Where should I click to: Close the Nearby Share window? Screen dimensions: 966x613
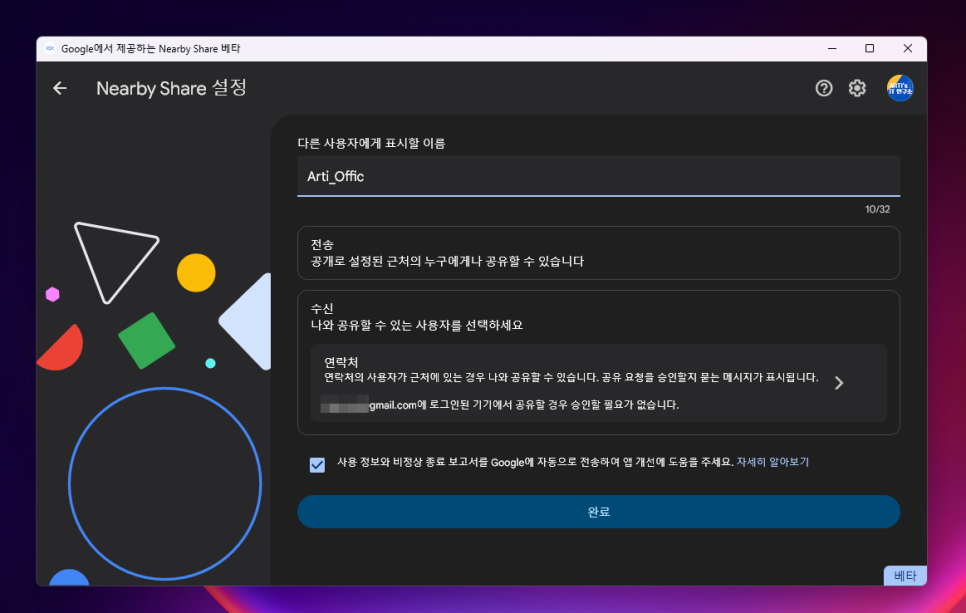907,49
